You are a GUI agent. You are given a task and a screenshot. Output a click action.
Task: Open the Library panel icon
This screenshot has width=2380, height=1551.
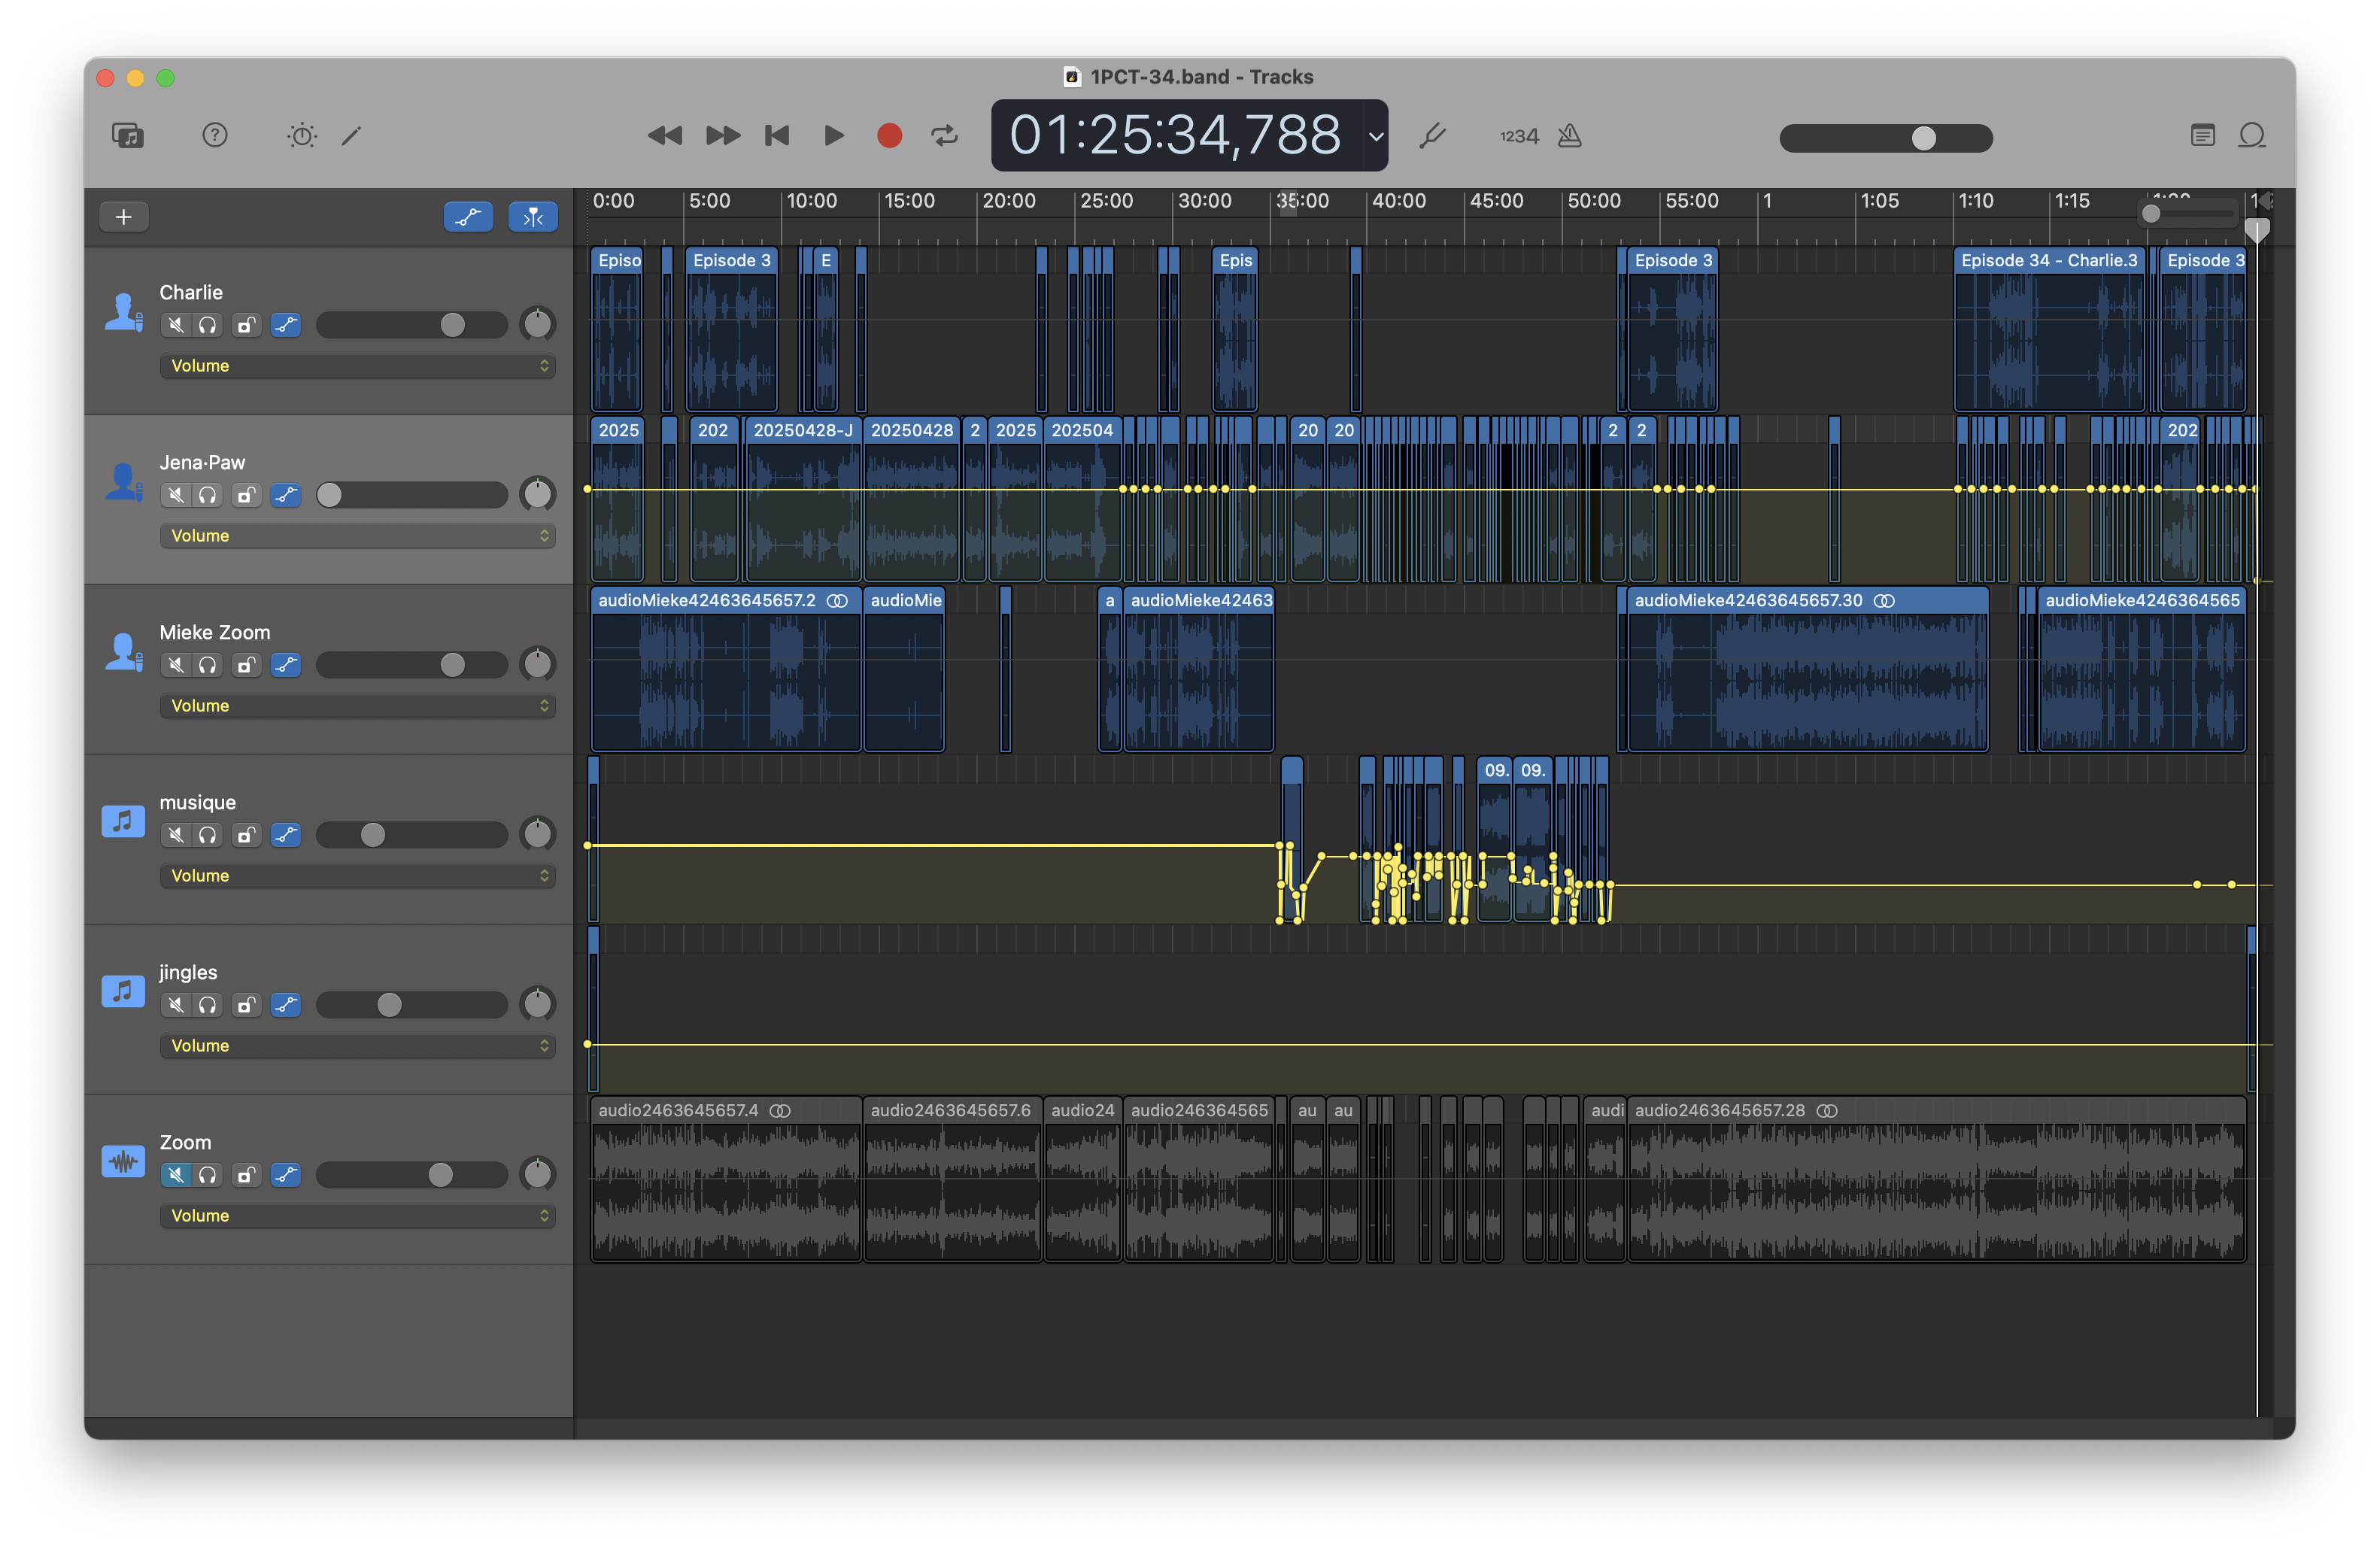pos(128,135)
